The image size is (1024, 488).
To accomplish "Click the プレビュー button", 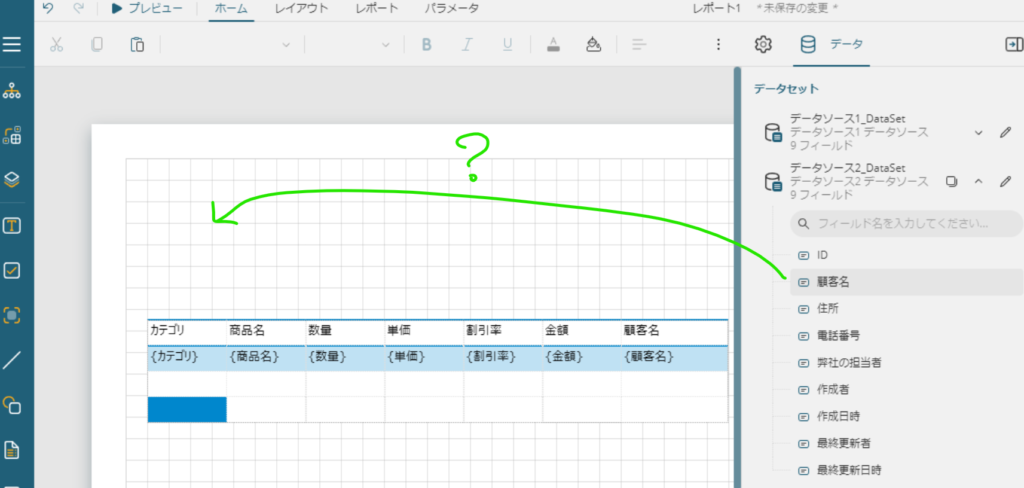I will (146, 8).
